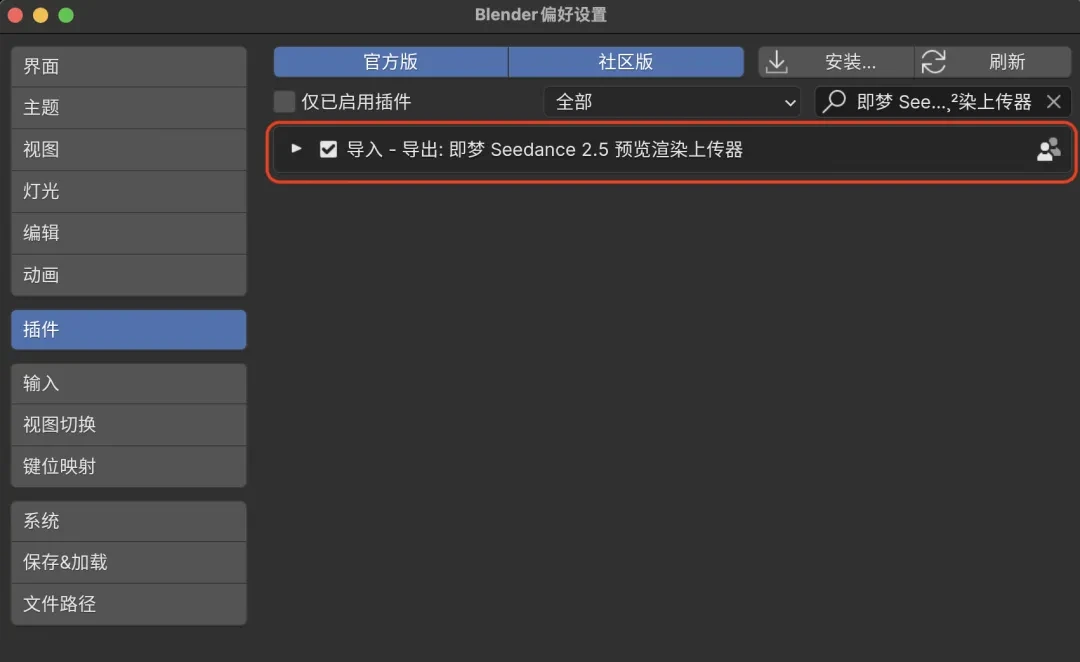Viewport: 1080px width, 662px height.
Task: Click the community people icon on the add-on row
Action: 1048,149
